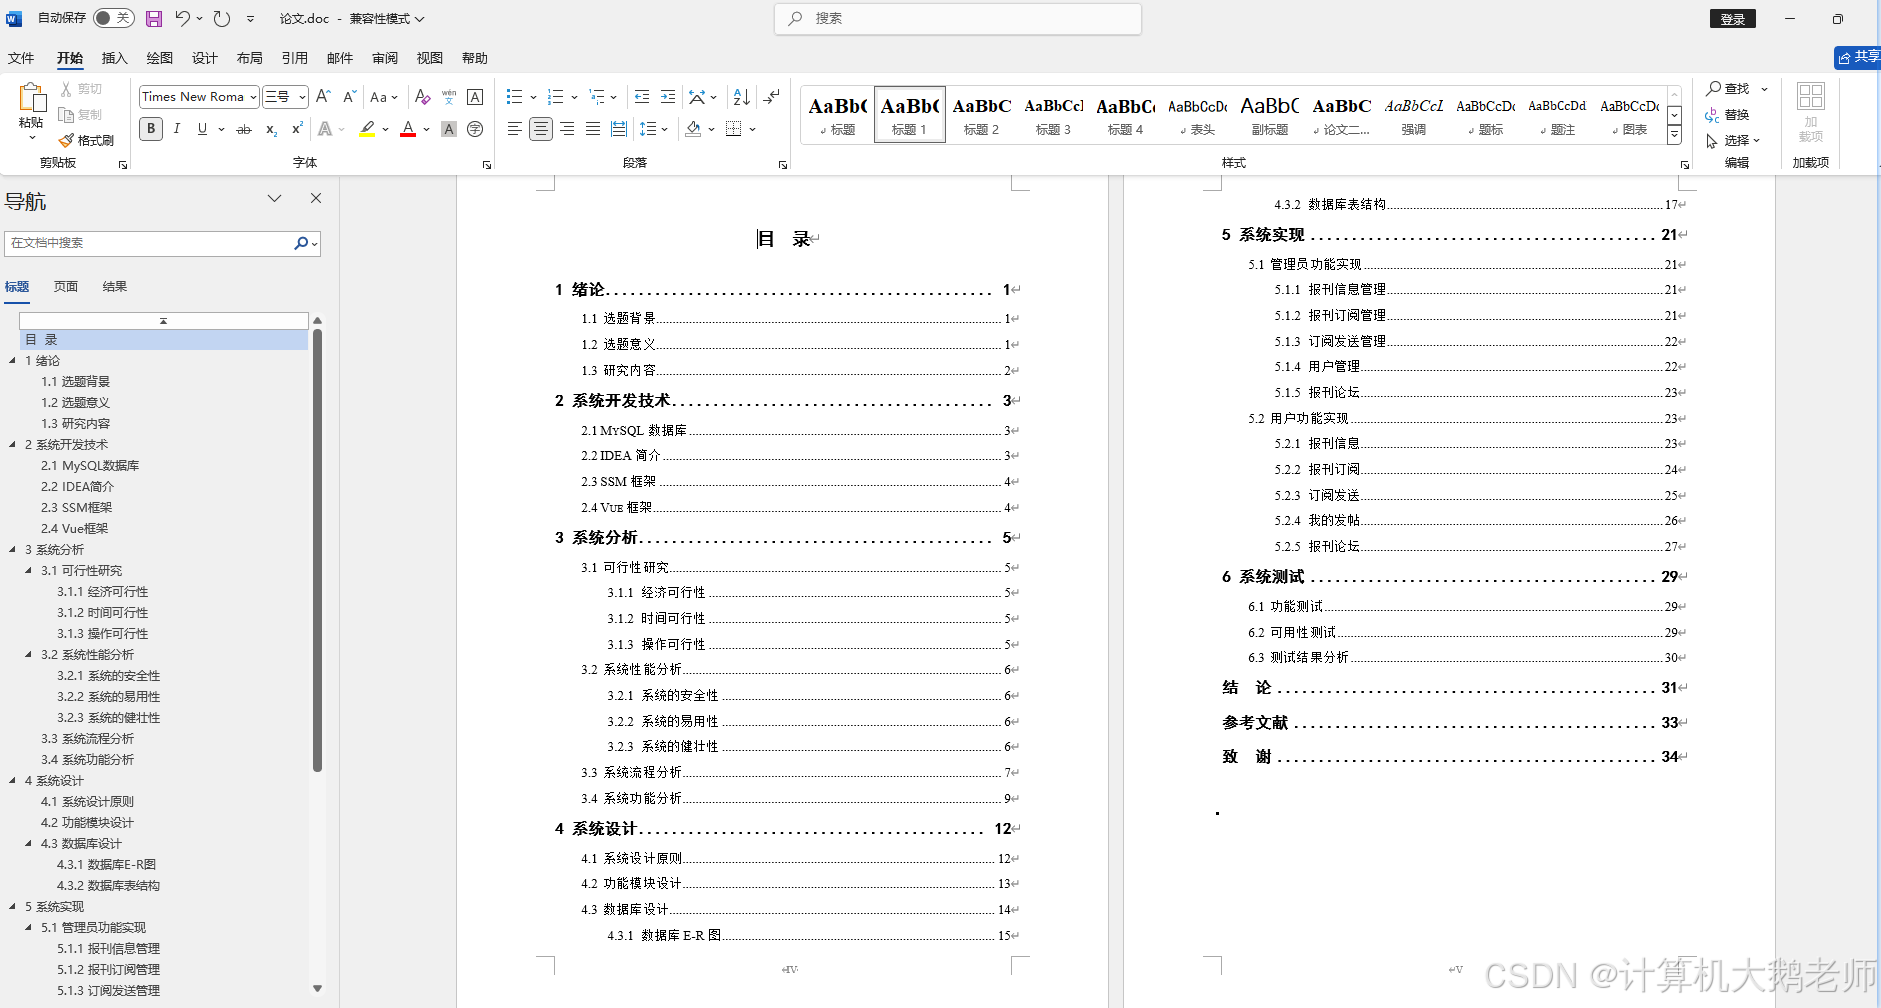The image size is (1881, 1008).
Task: Switch to Pages (页面) navigation tab
Action: coord(66,287)
